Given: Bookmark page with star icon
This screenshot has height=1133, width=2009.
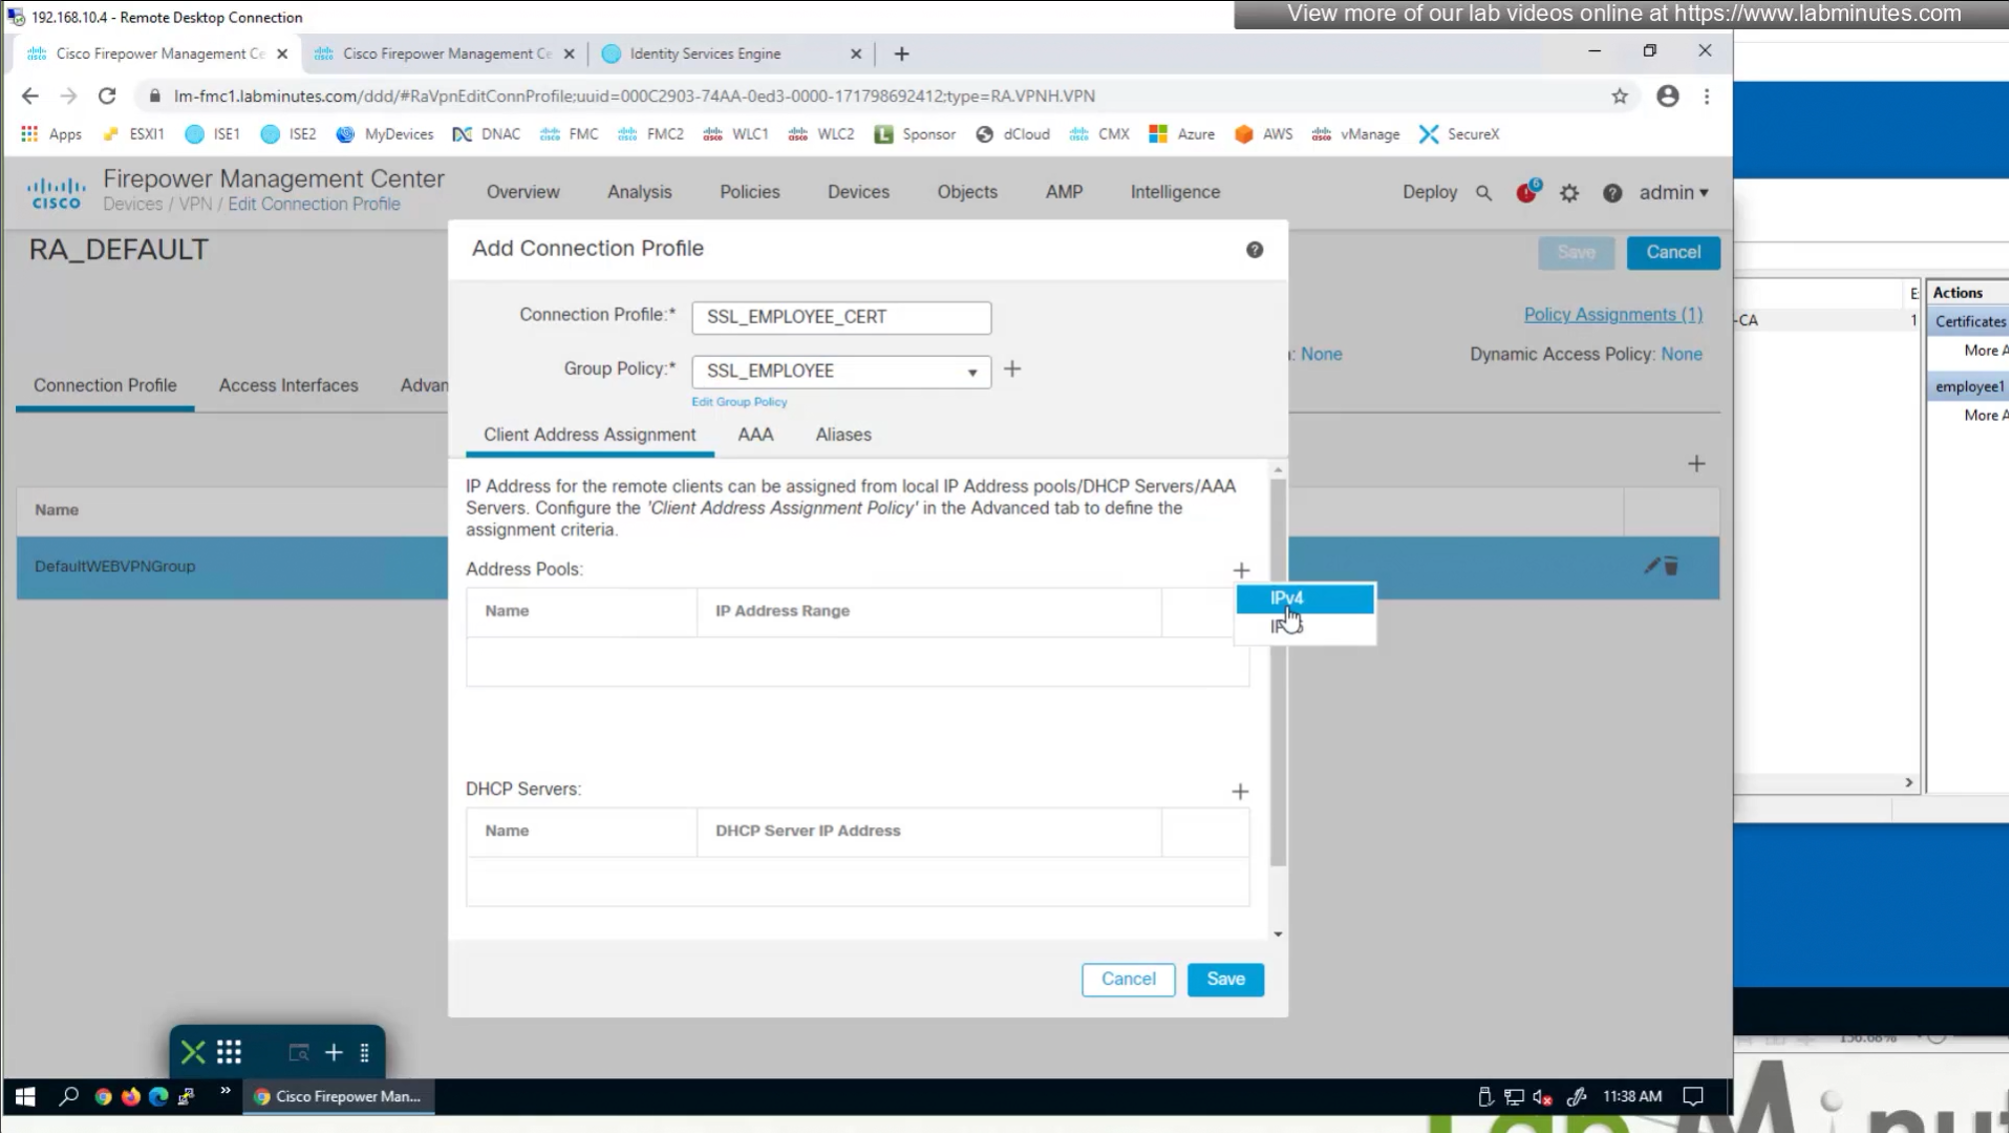Looking at the screenshot, I should pyautogui.click(x=1619, y=96).
